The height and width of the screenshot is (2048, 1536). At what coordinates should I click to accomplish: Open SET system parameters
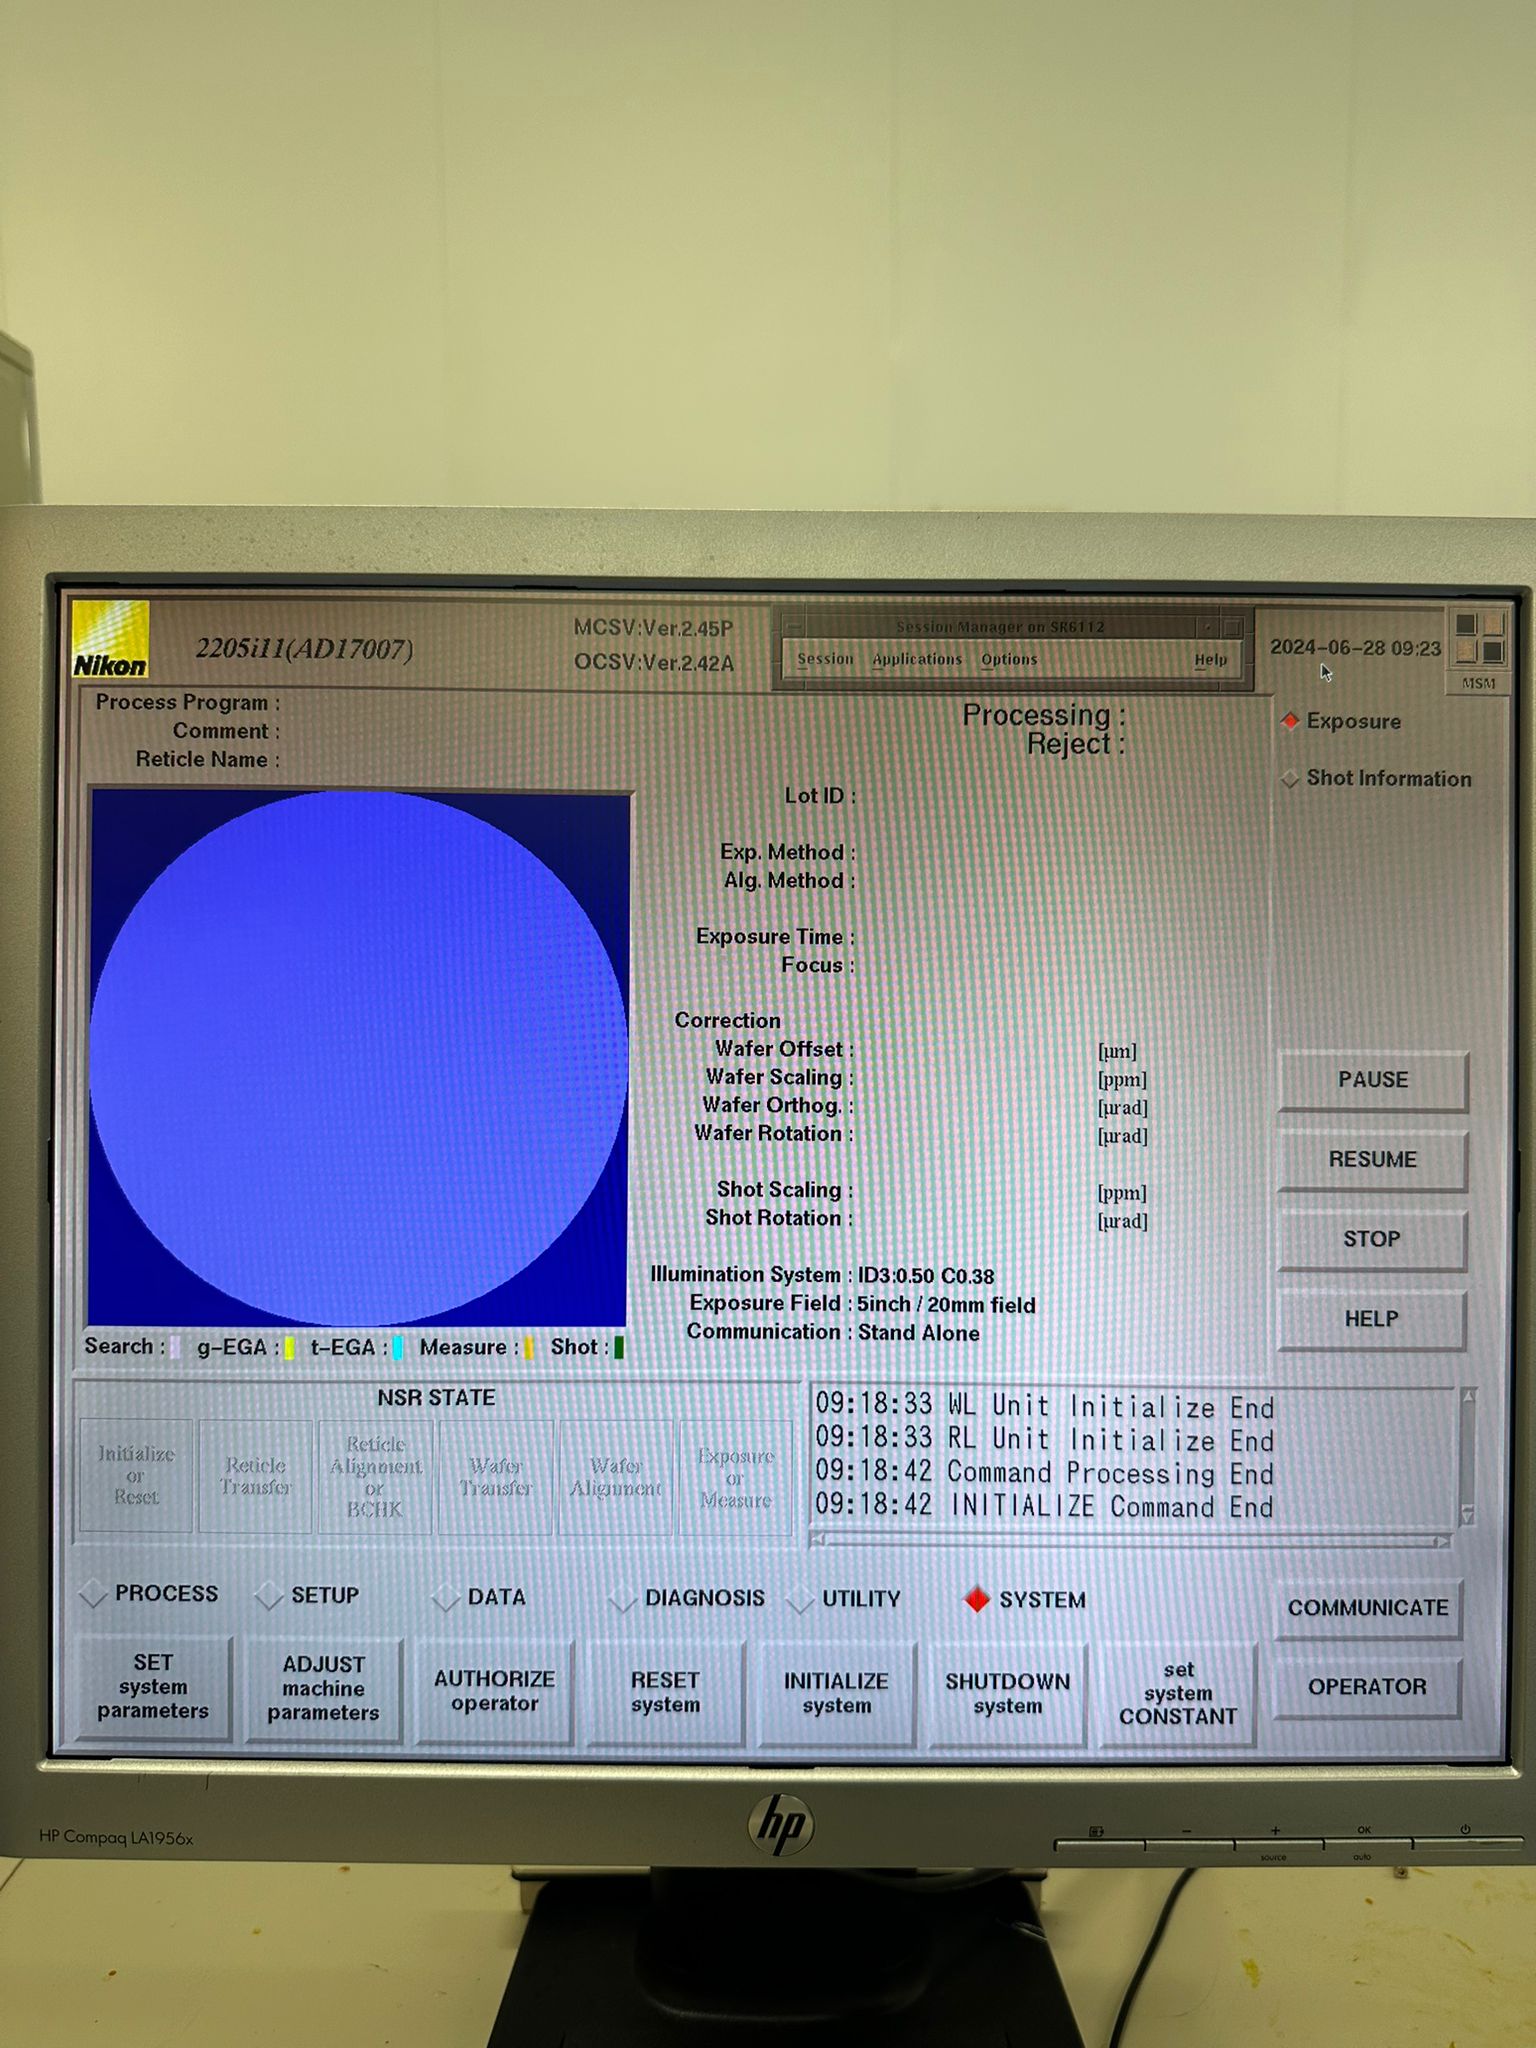pyautogui.click(x=153, y=1687)
